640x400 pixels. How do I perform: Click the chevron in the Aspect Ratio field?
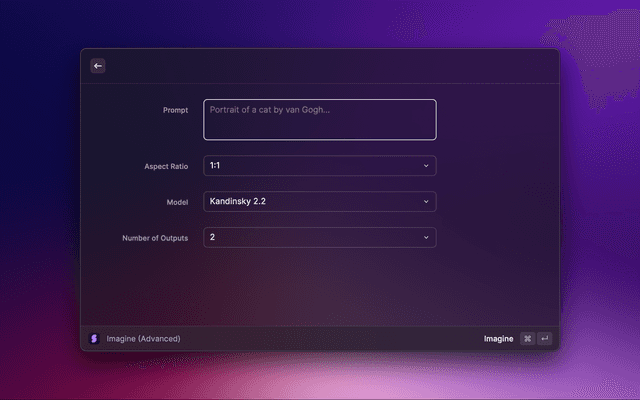coord(425,165)
